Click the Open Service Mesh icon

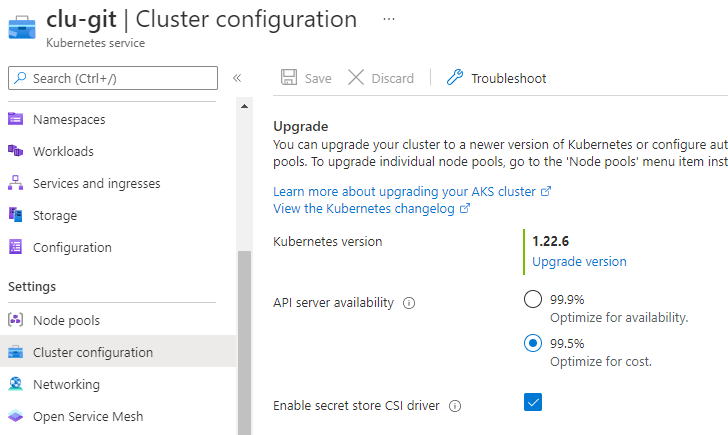point(15,416)
